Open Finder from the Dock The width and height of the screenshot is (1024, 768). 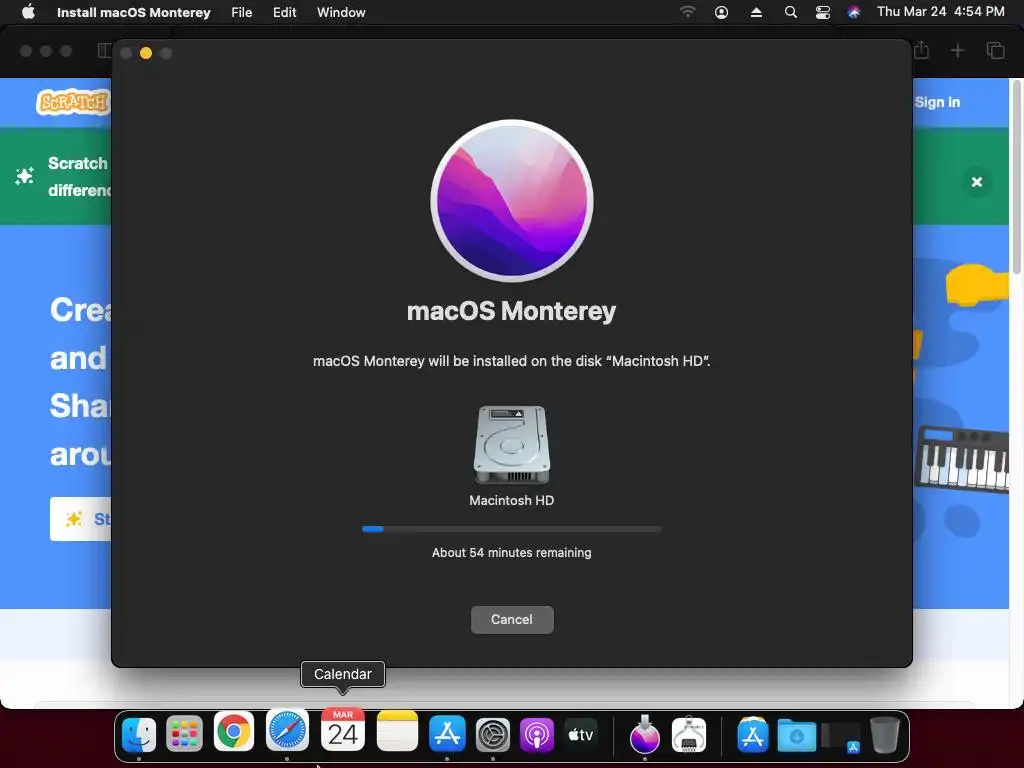pyautogui.click(x=139, y=735)
